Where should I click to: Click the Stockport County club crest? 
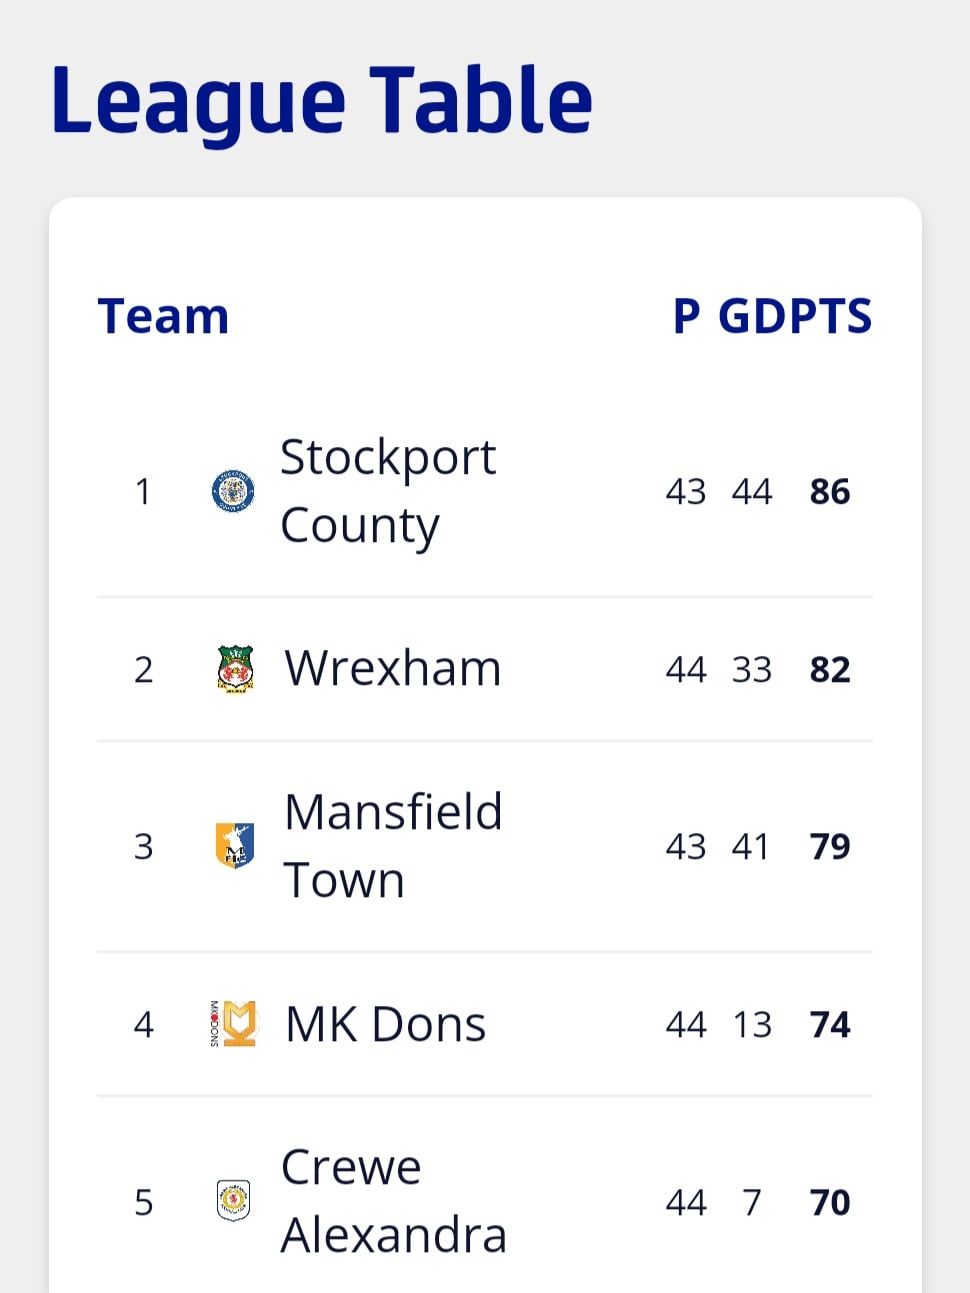click(x=234, y=491)
